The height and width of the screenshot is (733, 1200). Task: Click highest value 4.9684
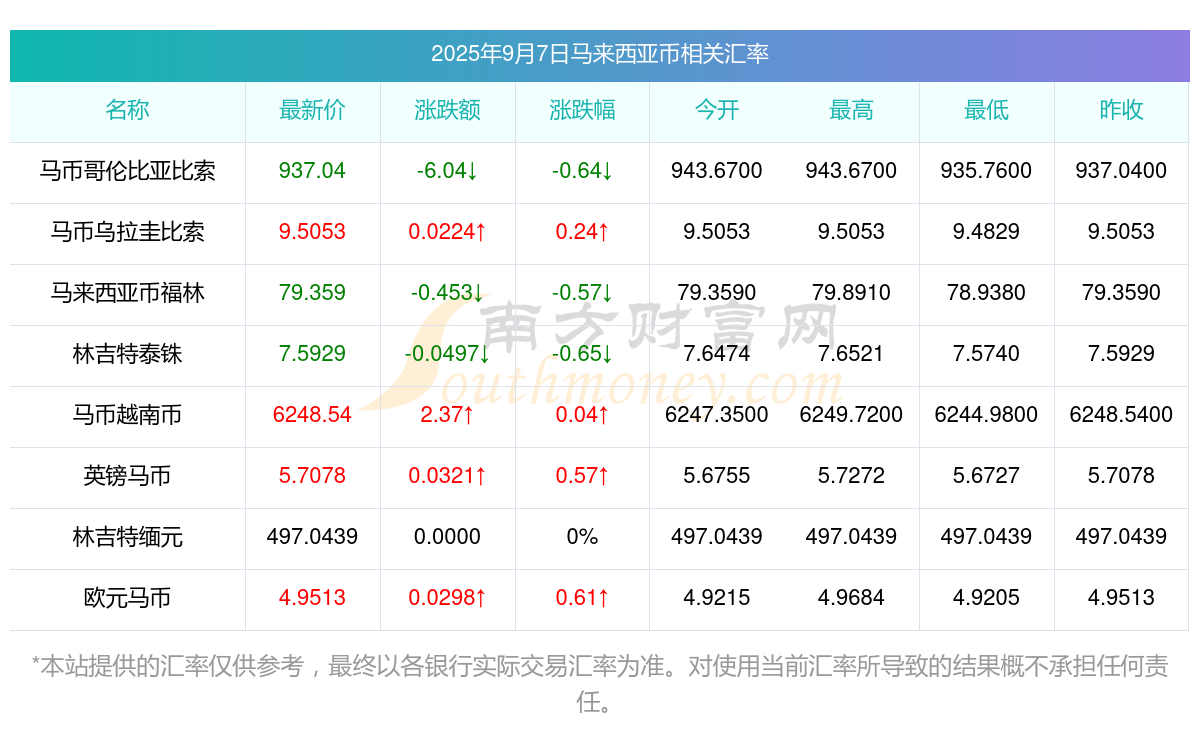tap(851, 598)
